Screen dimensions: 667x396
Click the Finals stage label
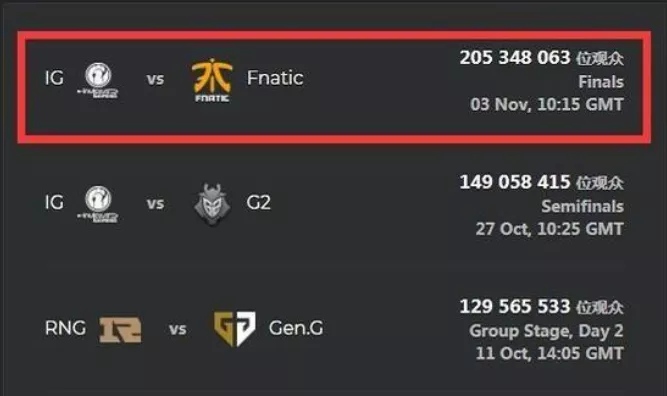601,82
